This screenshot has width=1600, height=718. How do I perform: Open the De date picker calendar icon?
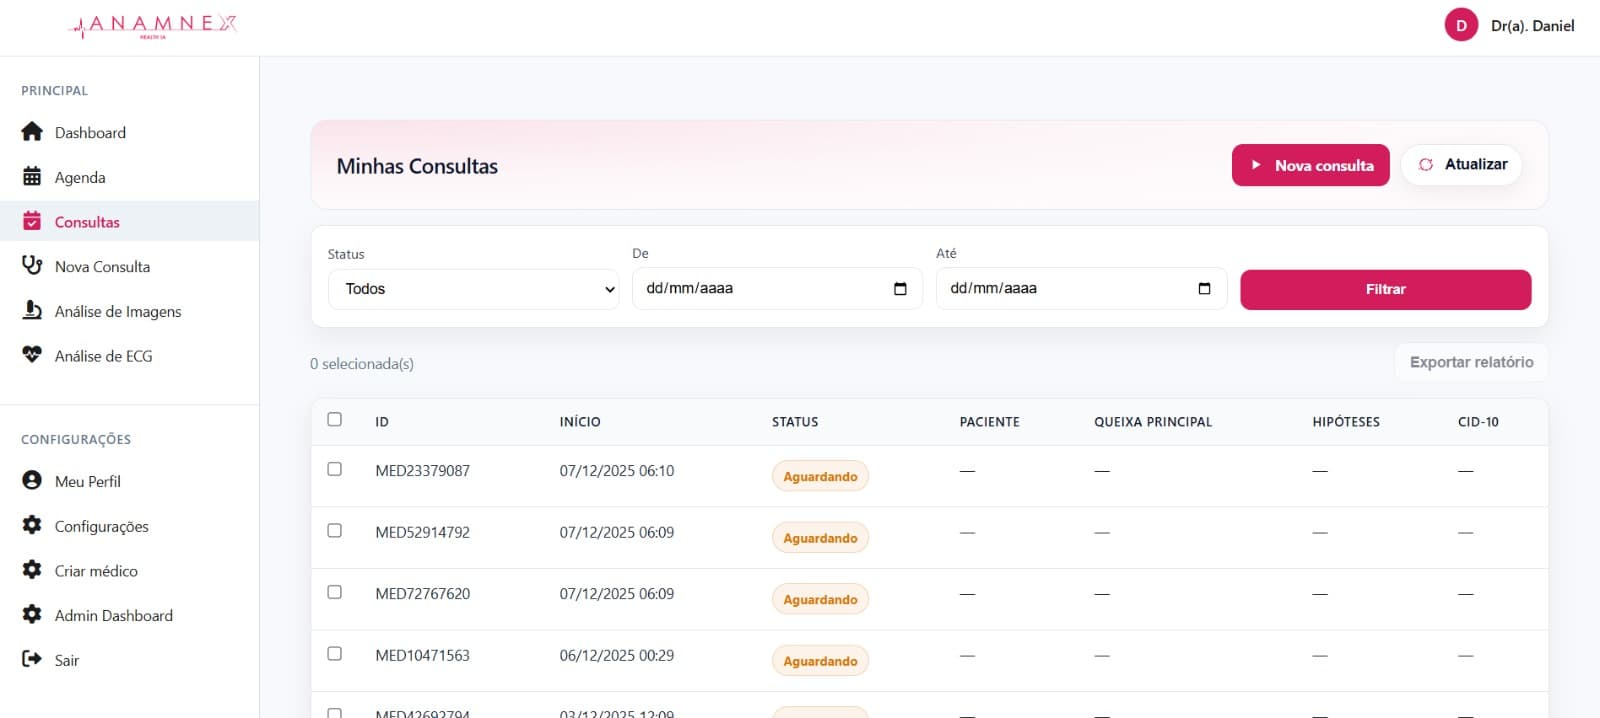tap(900, 289)
